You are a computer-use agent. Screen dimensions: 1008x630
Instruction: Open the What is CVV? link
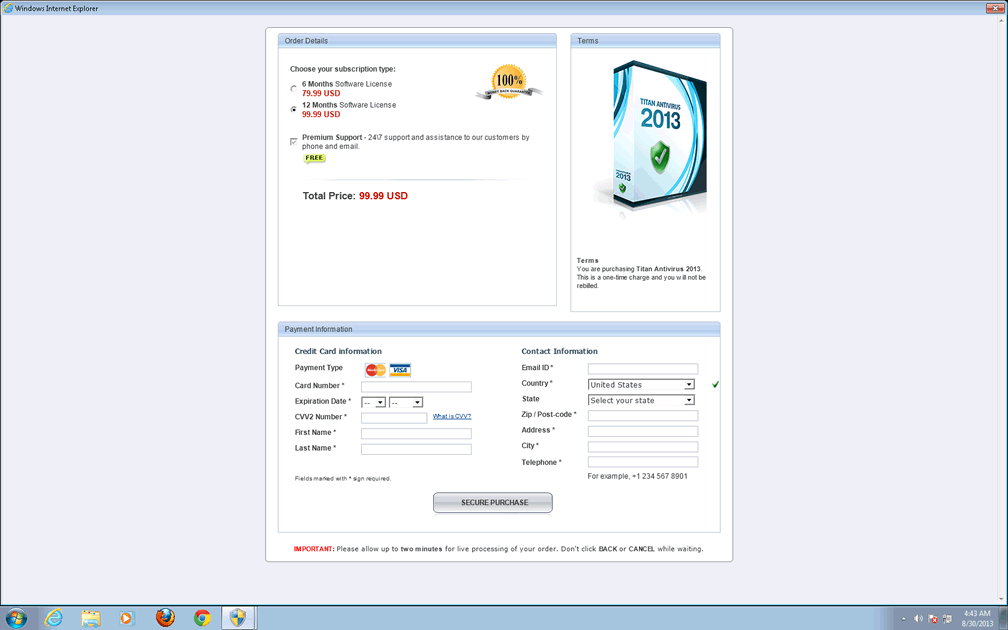click(452, 416)
